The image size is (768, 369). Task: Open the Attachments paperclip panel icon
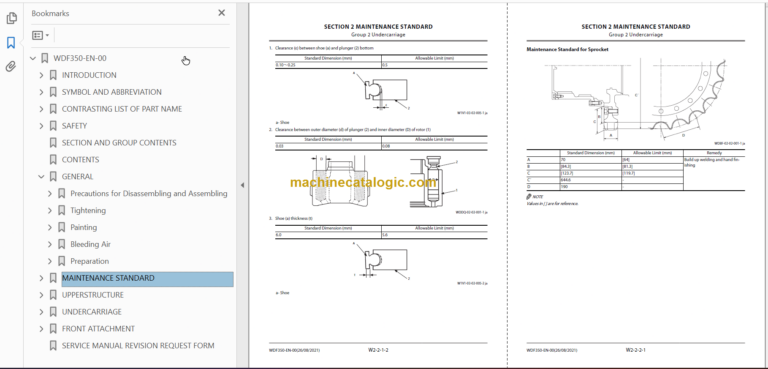(11, 67)
